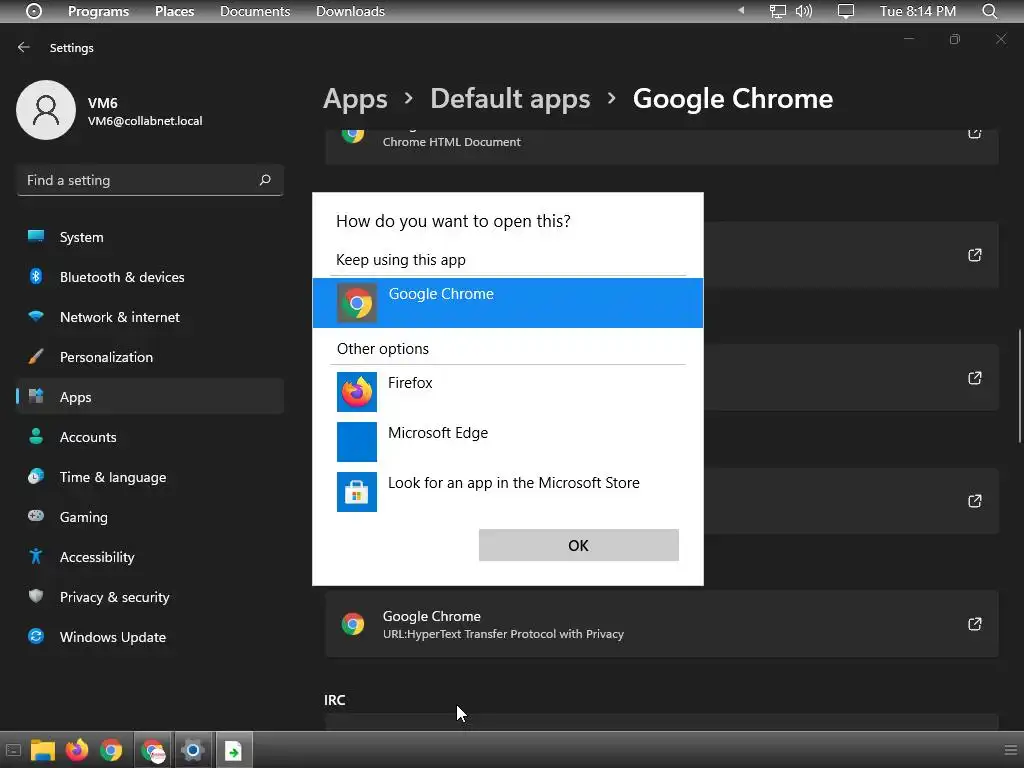Open Bluetooth & devices settings

tap(150, 277)
